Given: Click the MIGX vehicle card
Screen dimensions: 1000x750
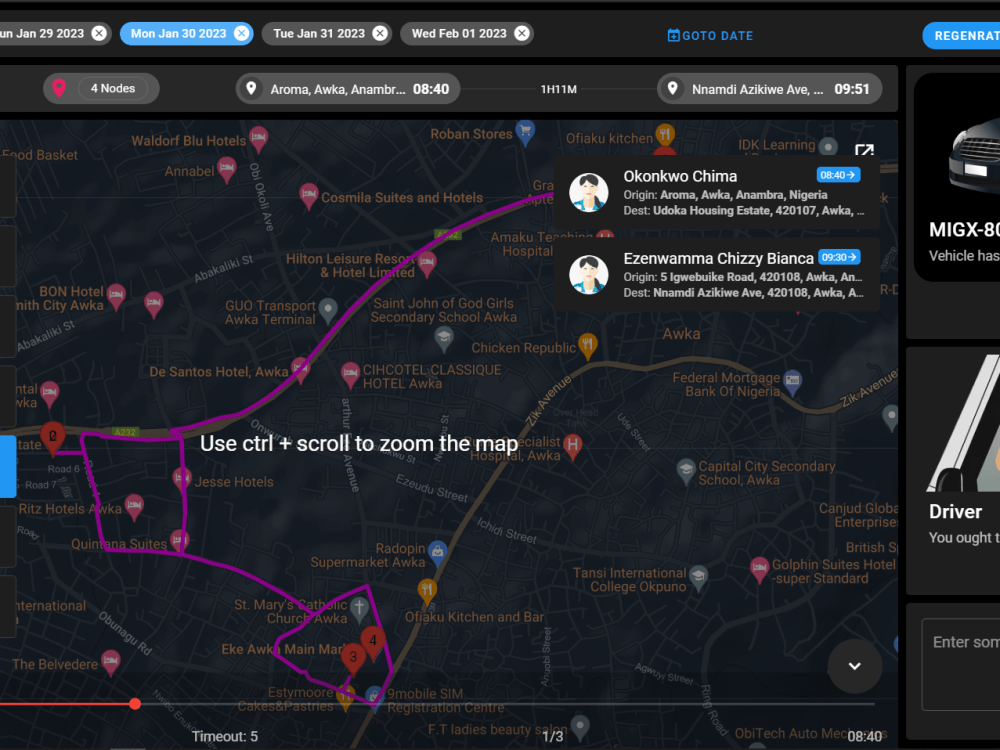Looking at the screenshot, I should pyautogui.click(x=957, y=177).
